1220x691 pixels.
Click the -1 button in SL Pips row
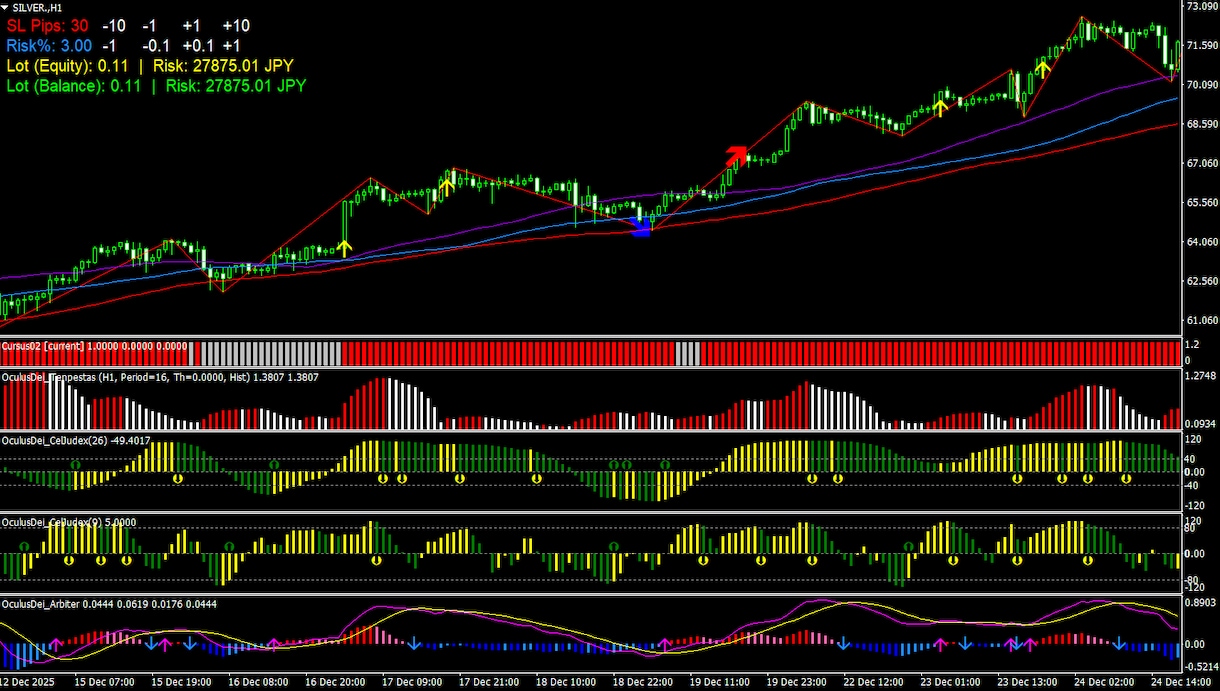click(x=149, y=25)
